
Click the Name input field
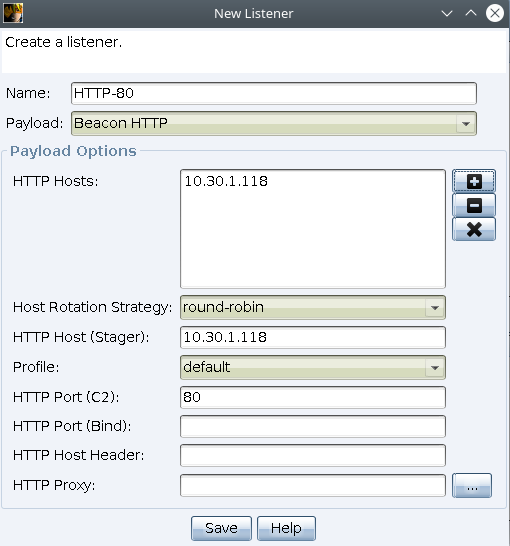tap(274, 93)
